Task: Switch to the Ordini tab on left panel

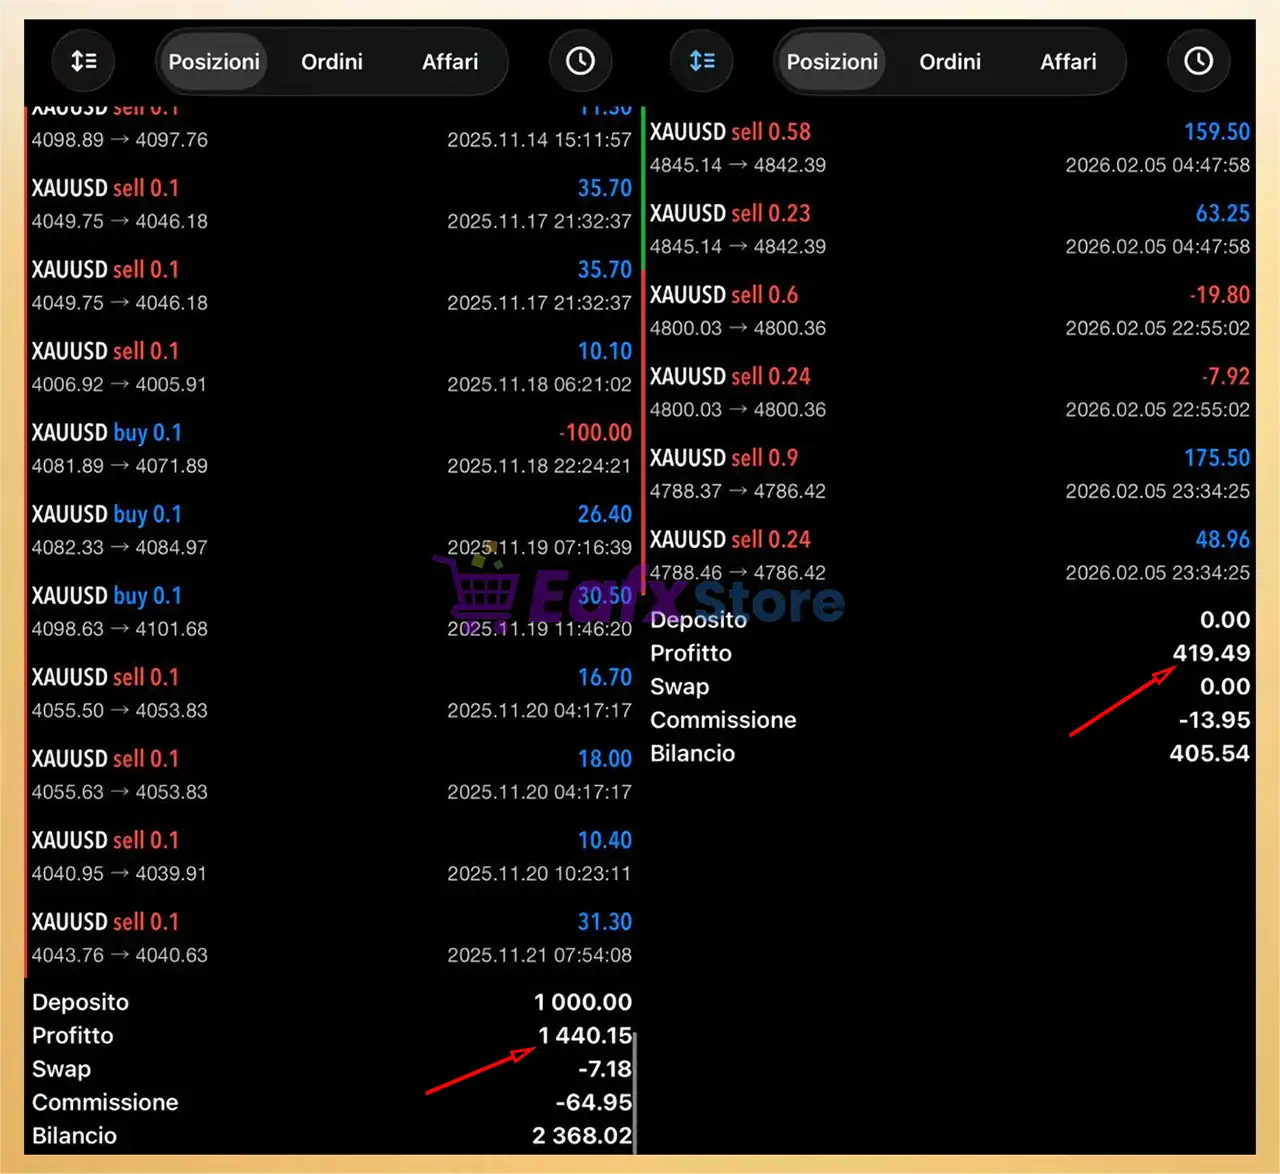Action: click(331, 61)
